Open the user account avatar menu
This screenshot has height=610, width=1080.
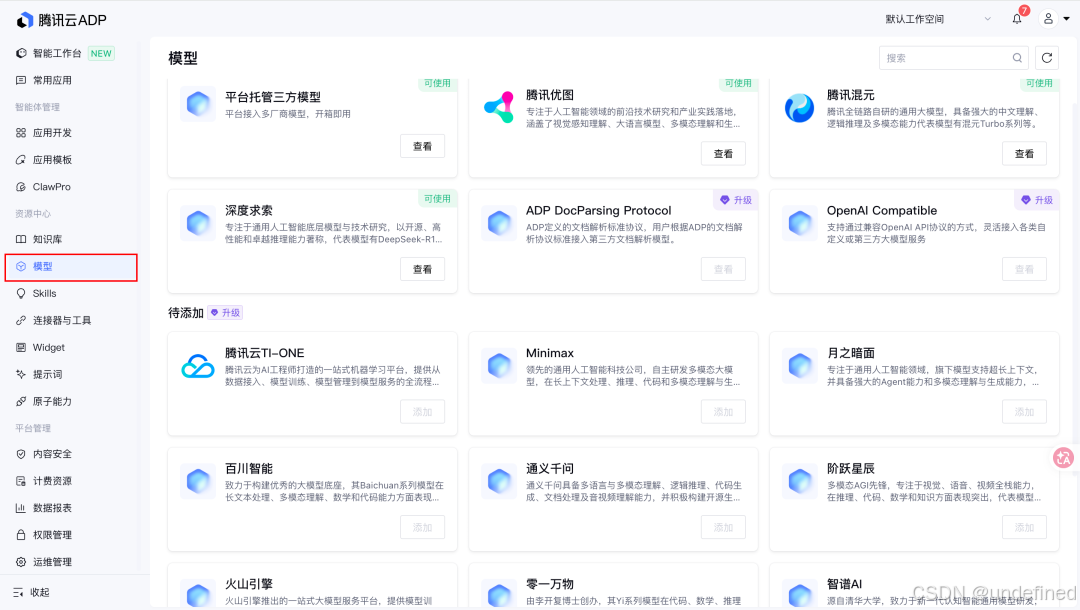(x=1048, y=19)
